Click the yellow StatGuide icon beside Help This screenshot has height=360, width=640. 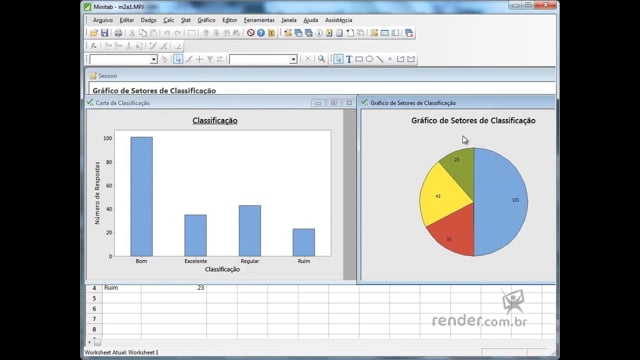click(x=271, y=33)
